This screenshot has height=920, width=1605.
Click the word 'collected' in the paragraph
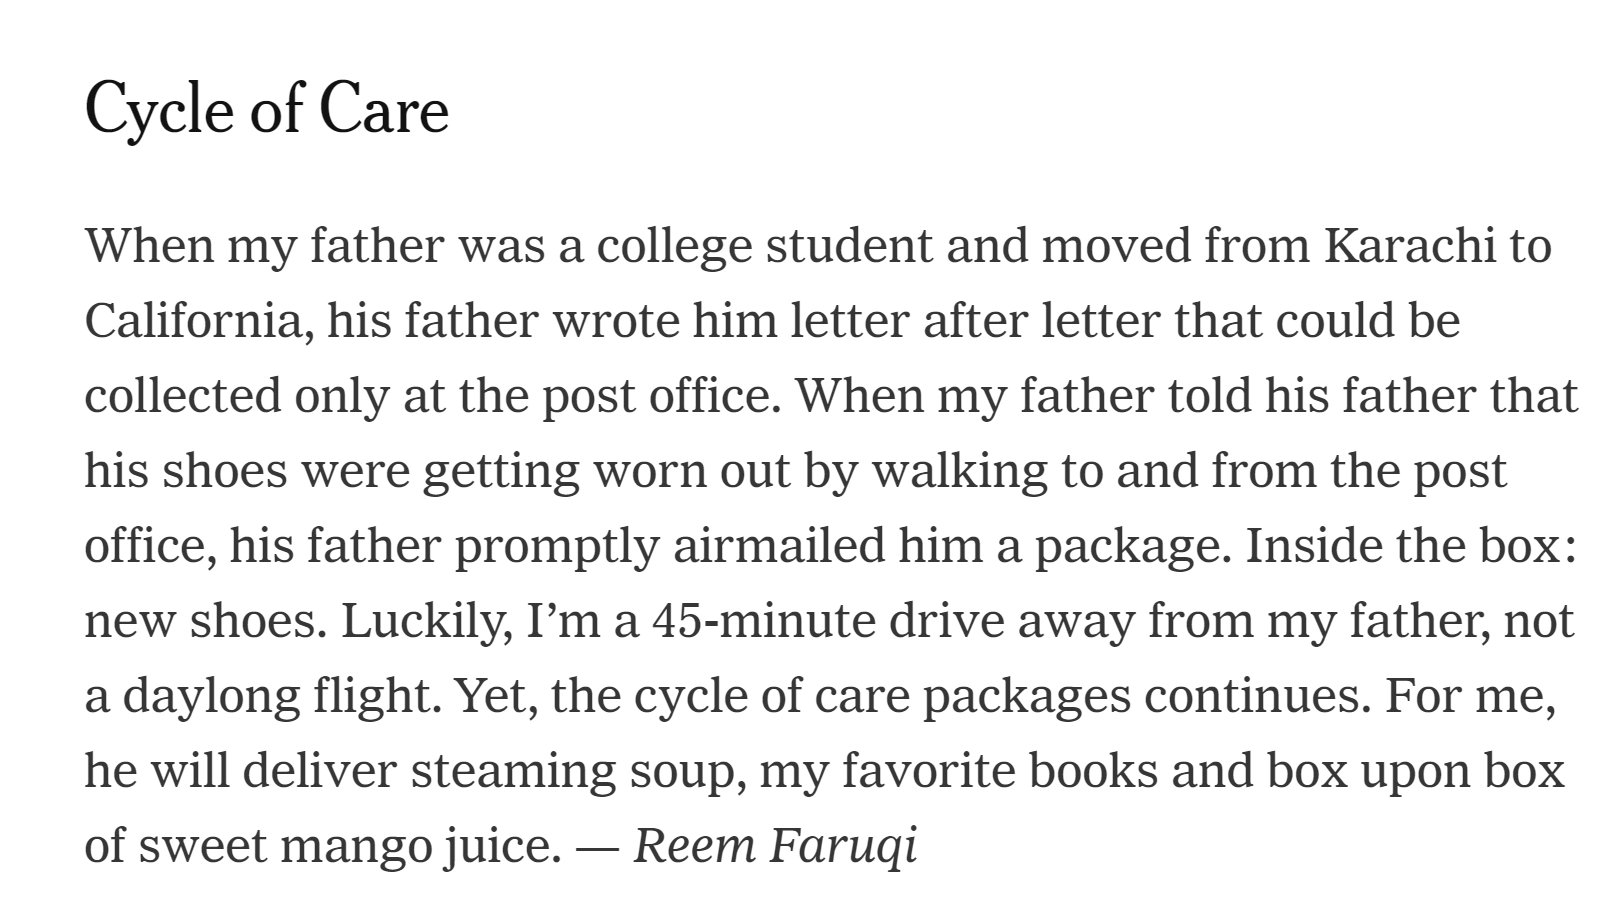[x=181, y=396]
